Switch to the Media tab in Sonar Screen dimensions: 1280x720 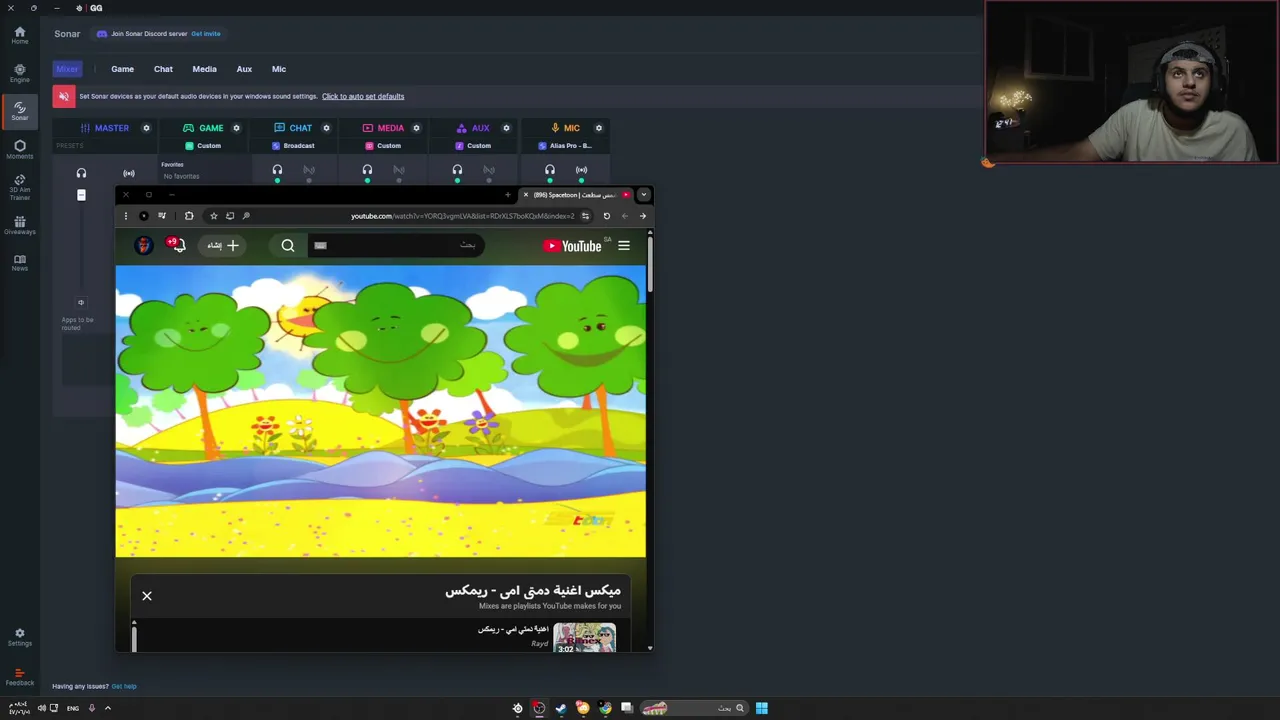(204, 69)
